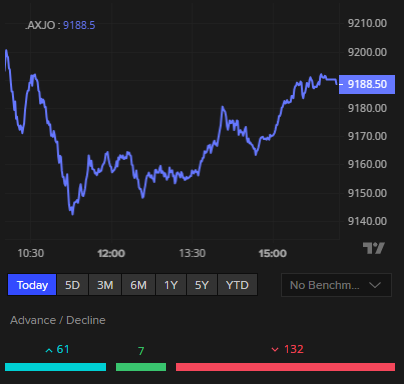The width and height of the screenshot is (404, 384).
Task: Click the green up-arrow advance icon
Action: (x=49, y=350)
